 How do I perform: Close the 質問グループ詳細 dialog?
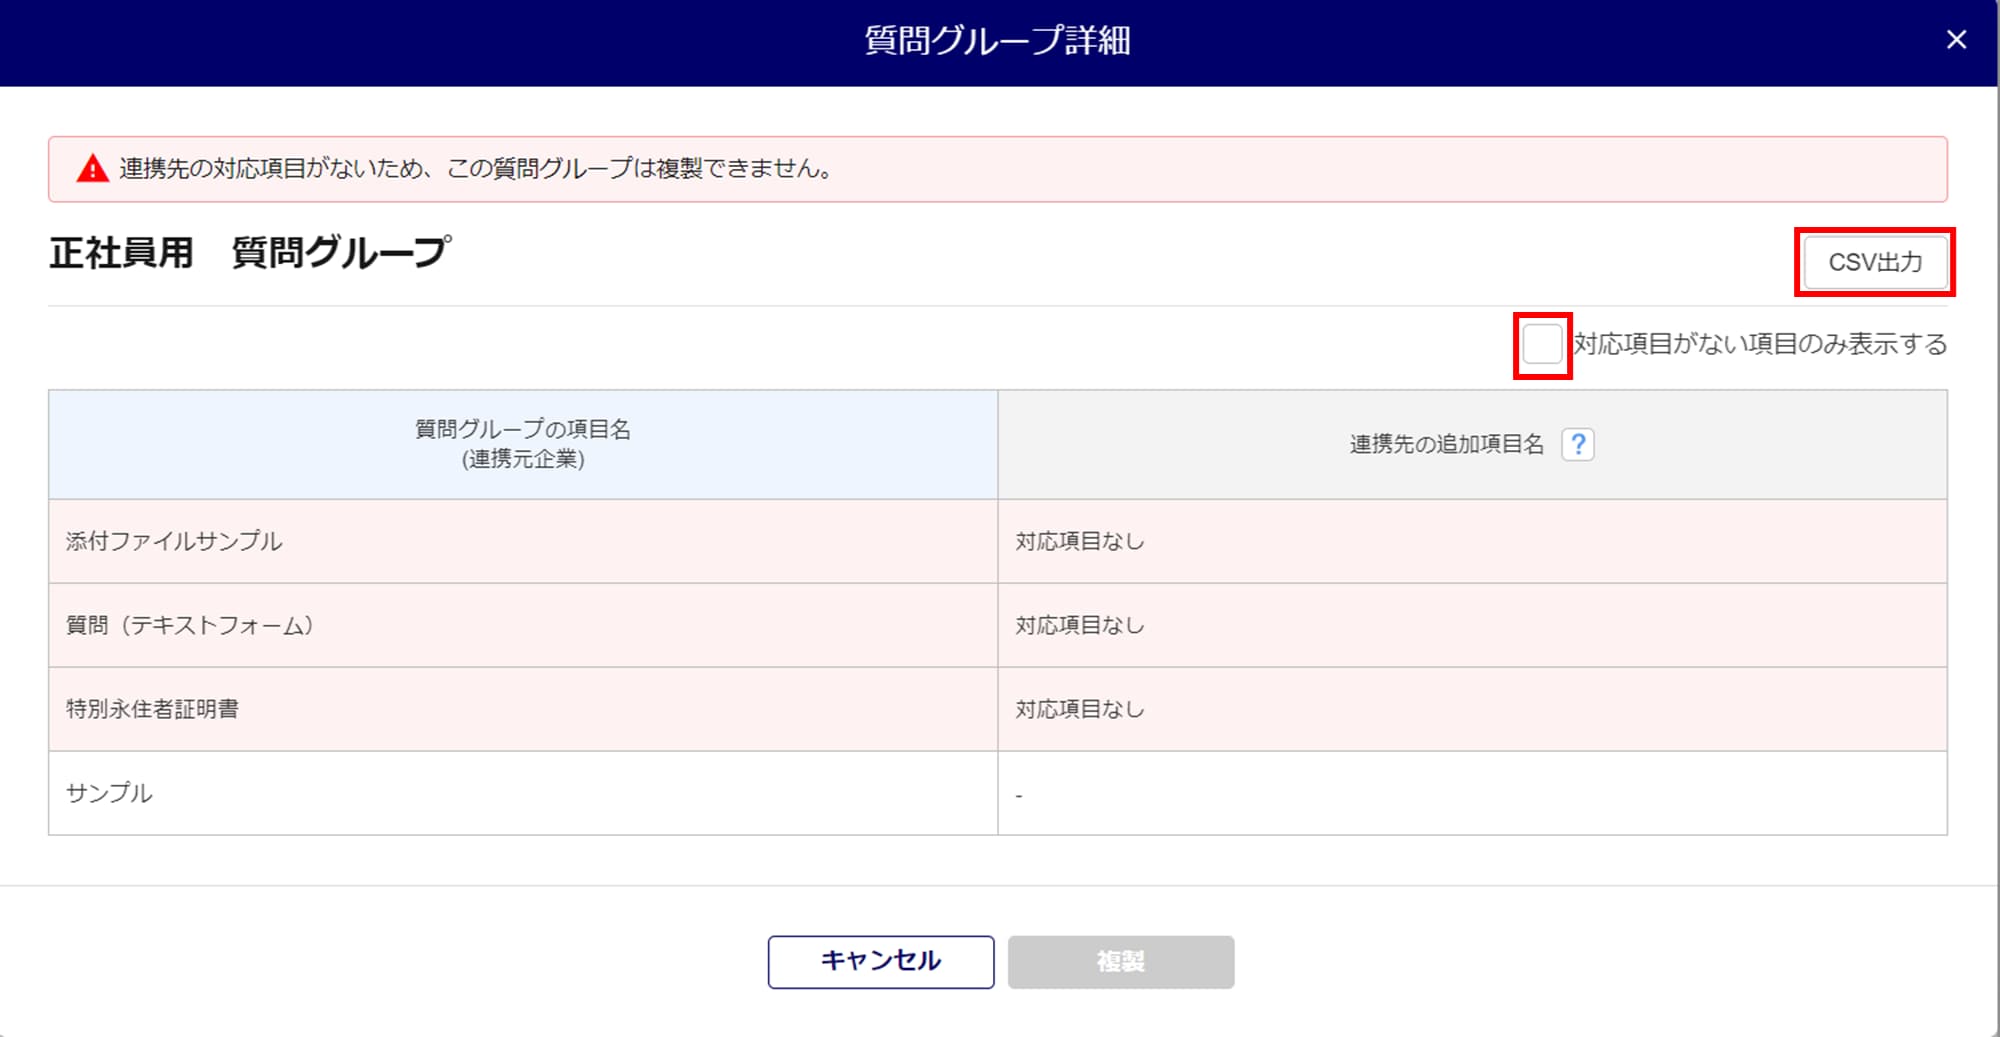1956,40
